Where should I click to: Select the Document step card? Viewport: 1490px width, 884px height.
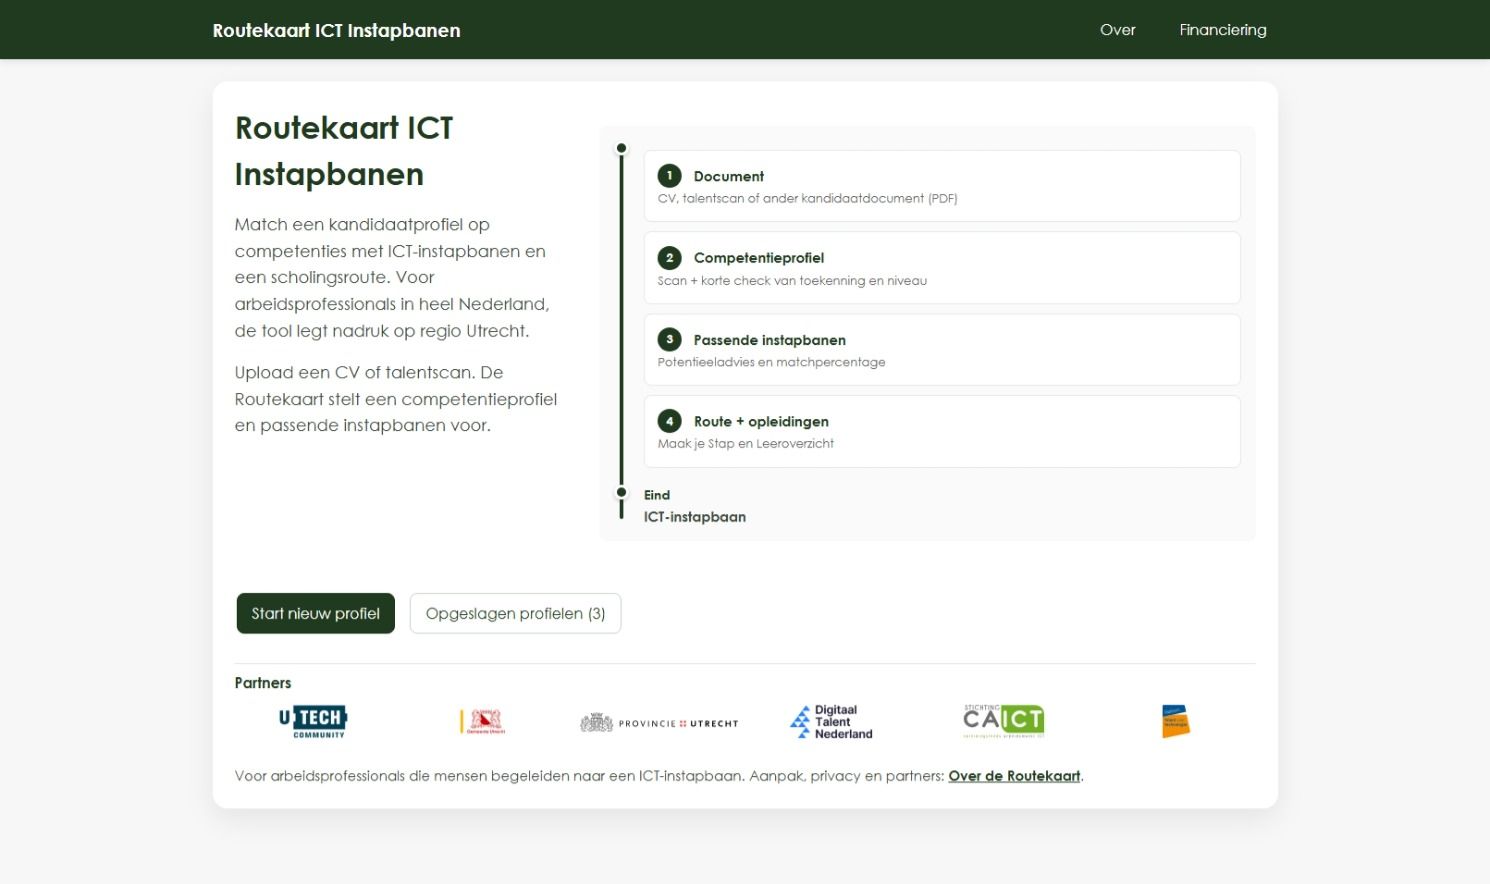[942, 186]
